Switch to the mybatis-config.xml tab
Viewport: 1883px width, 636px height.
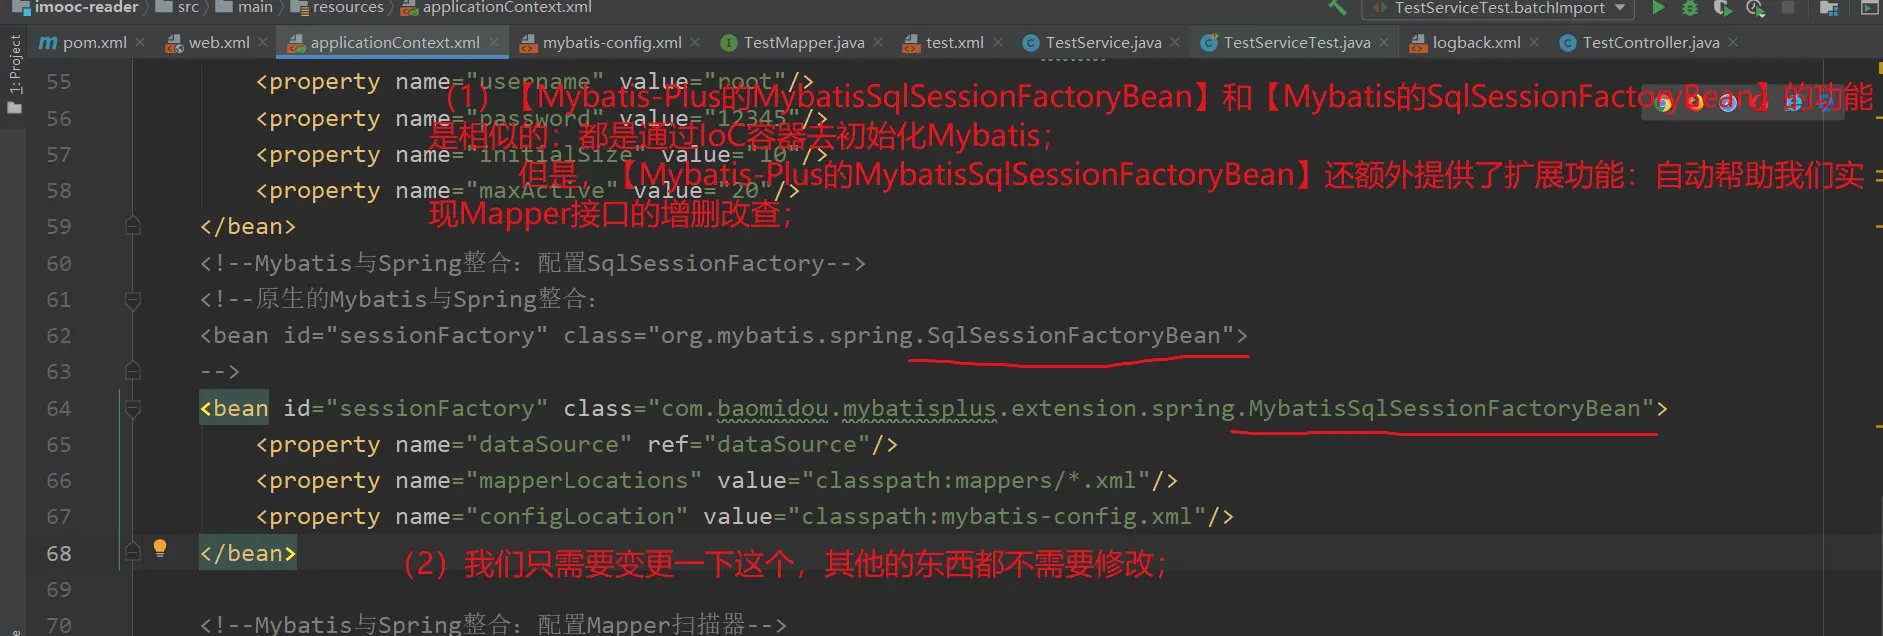pyautogui.click(x=611, y=42)
